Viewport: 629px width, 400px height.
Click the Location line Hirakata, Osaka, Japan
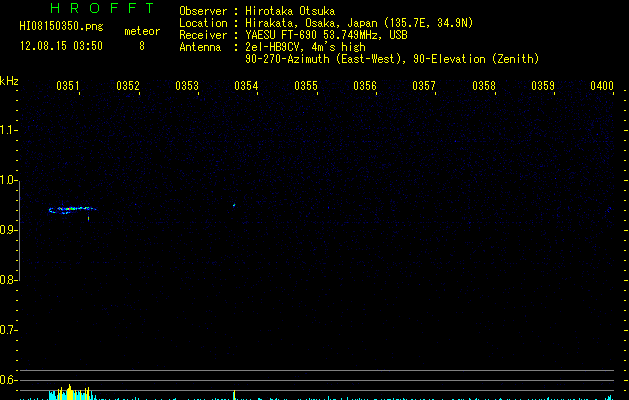point(359,23)
